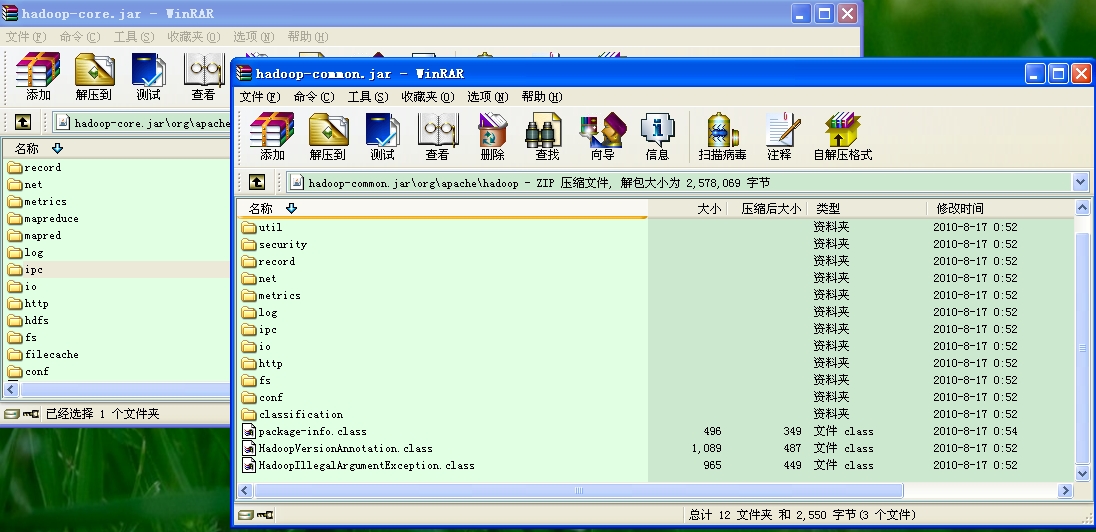Click key icon in hadoop-core status bar
Image resolution: width=1096 pixels, height=532 pixels.
coord(31,414)
